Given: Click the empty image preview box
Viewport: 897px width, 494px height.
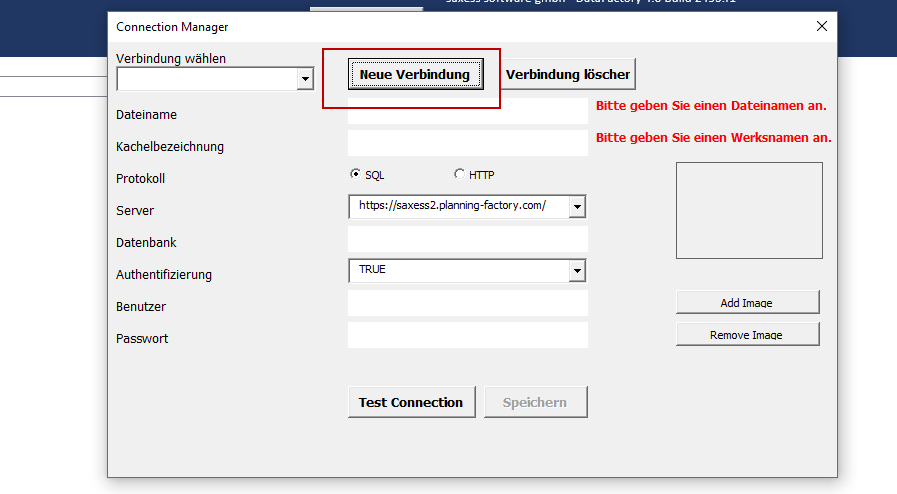Looking at the screenshot, I should click(749, 211).
